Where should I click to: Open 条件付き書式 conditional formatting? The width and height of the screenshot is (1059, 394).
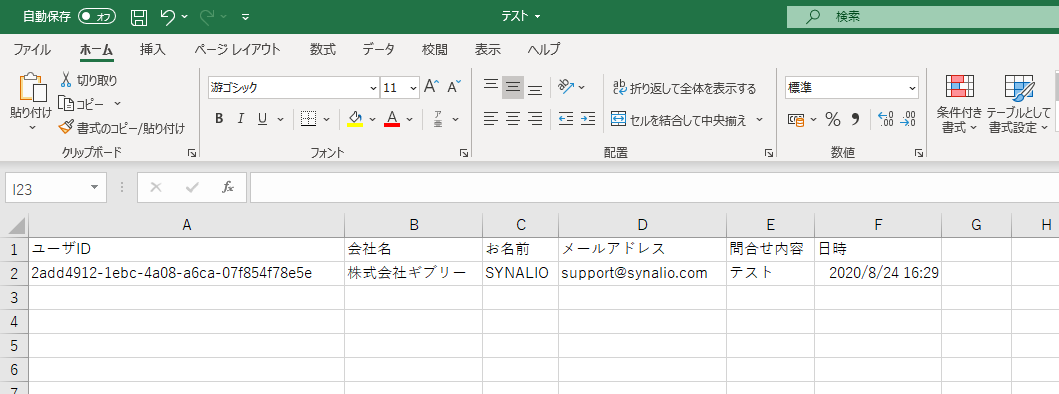tap(959, 103)
